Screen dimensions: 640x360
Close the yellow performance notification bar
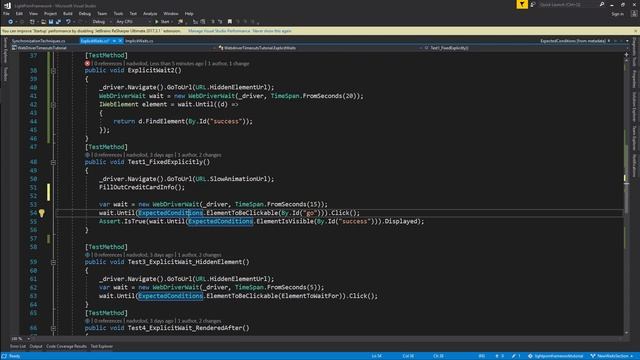636,31
